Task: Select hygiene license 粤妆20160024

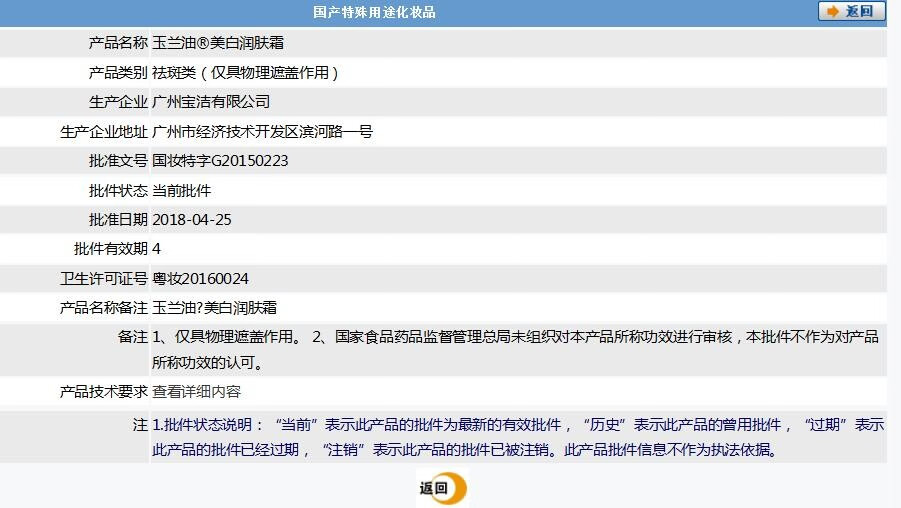Action: [x=201, y=279]
